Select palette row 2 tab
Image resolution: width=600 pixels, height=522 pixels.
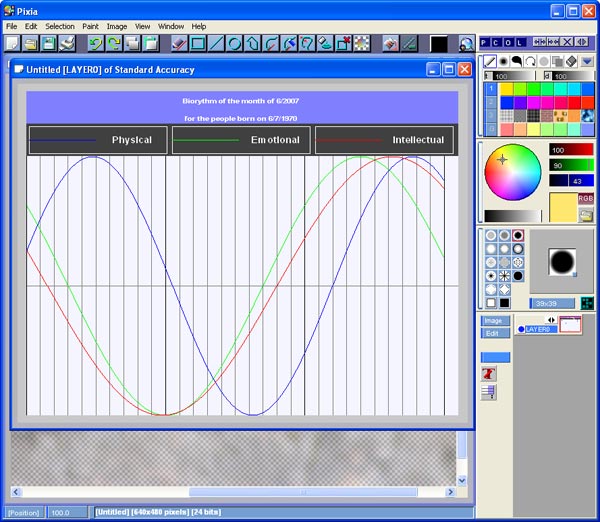(x=490, y=102)
